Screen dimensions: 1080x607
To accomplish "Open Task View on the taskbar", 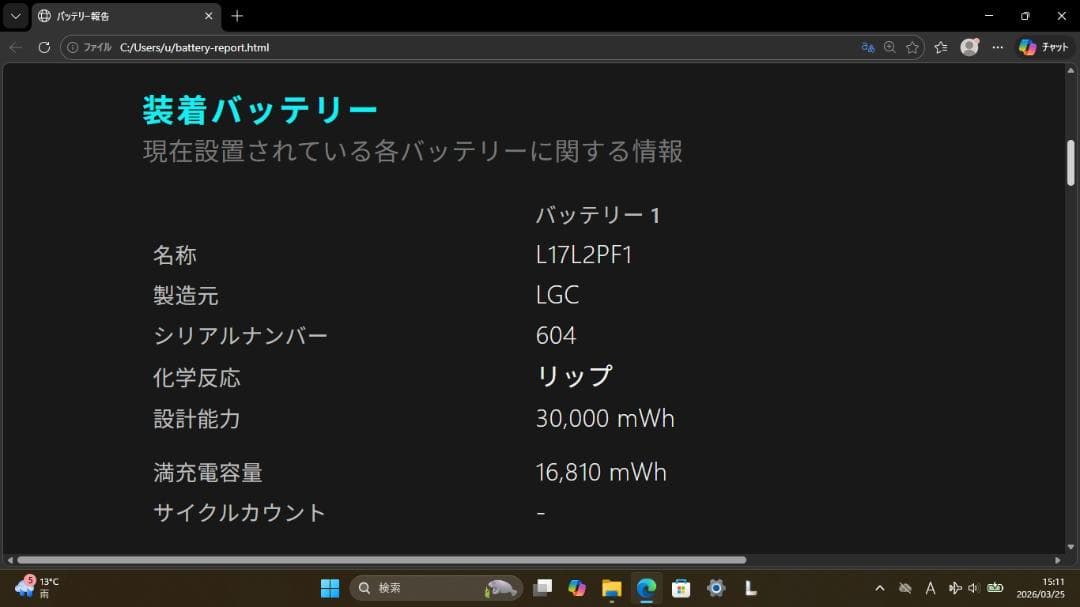I will click(543, 588).
